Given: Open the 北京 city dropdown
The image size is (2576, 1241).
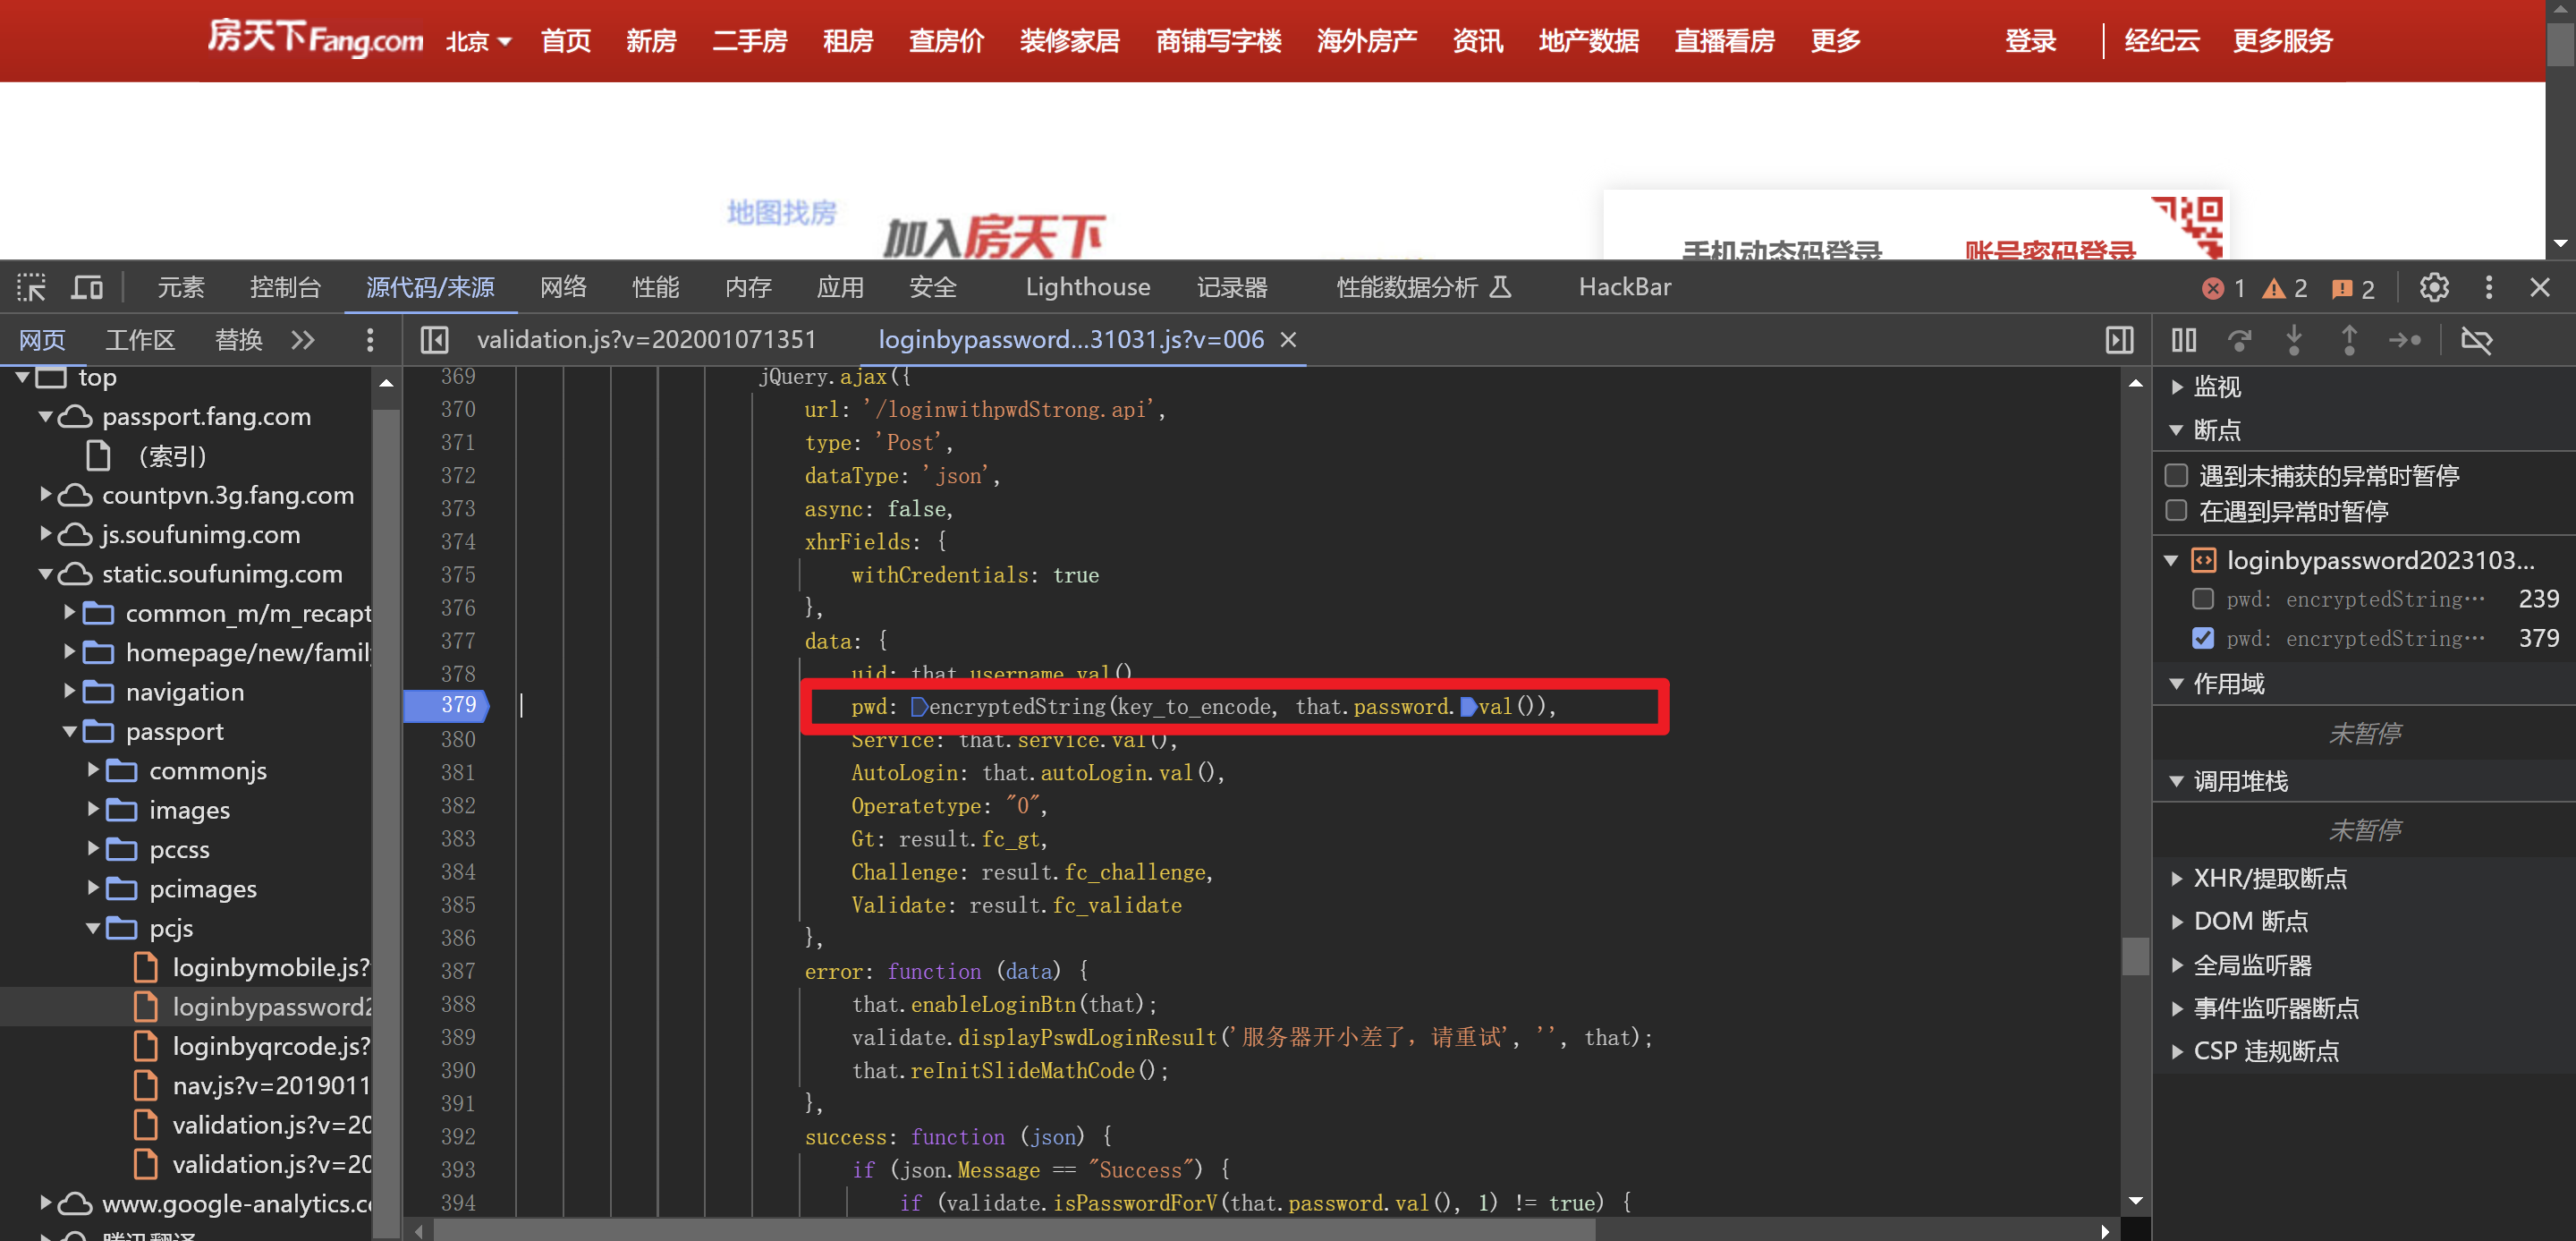Looking at the screenshot, I should pos(478,41).
